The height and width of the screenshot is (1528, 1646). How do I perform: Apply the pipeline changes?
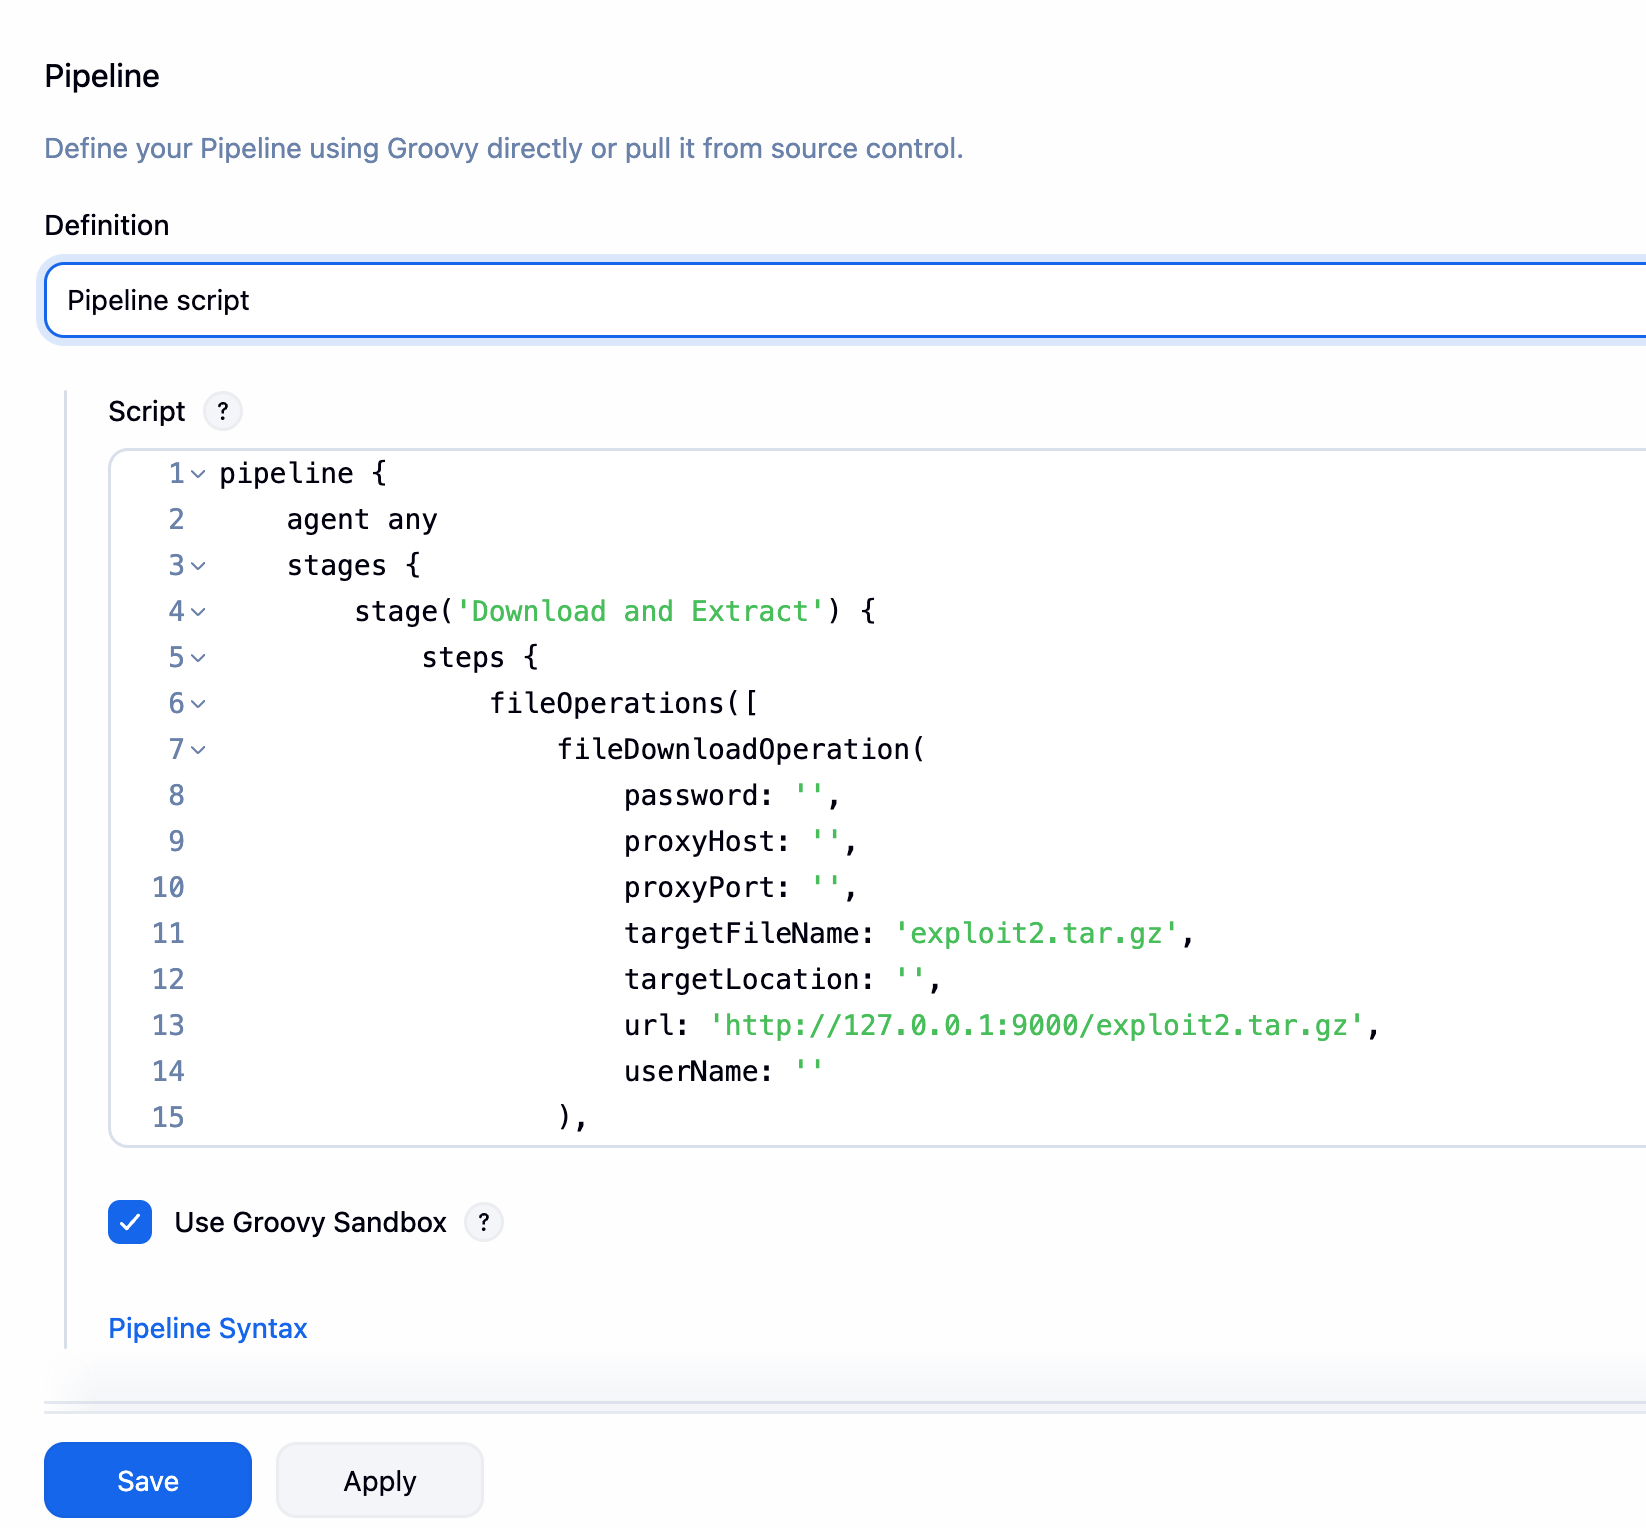379,1480
